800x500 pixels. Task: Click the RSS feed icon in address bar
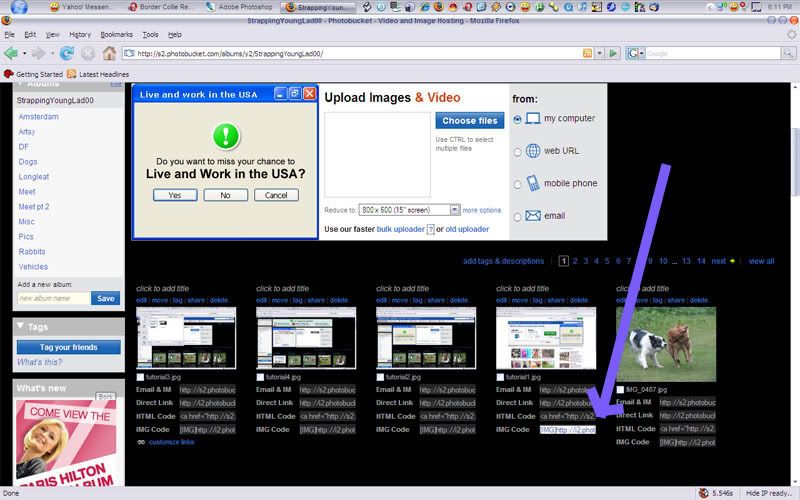[587, 53]
